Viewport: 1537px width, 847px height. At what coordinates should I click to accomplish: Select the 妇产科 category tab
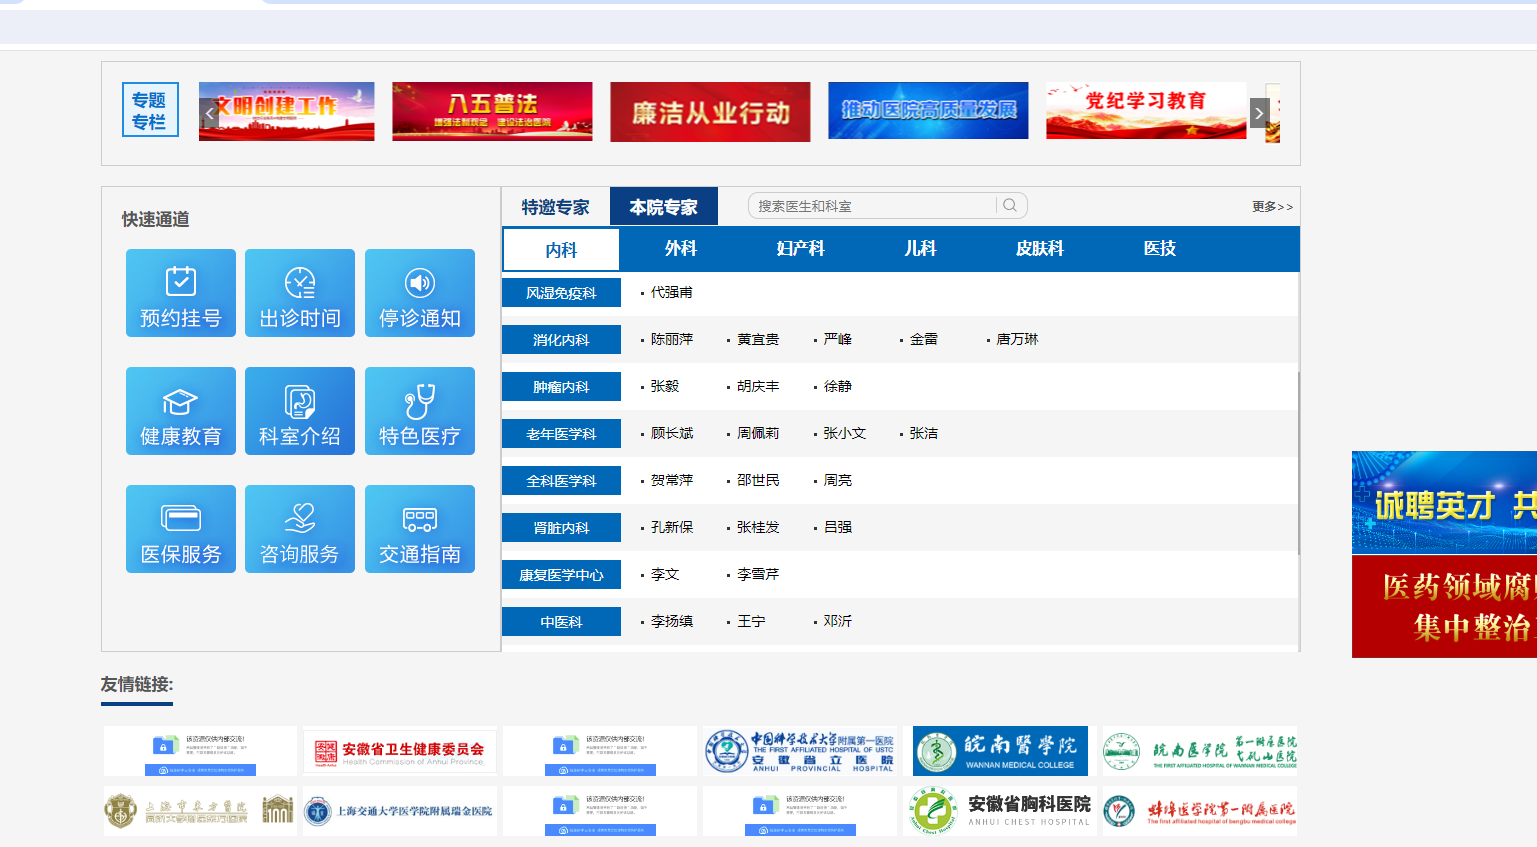pyautogui.click(x=801, y=249)
